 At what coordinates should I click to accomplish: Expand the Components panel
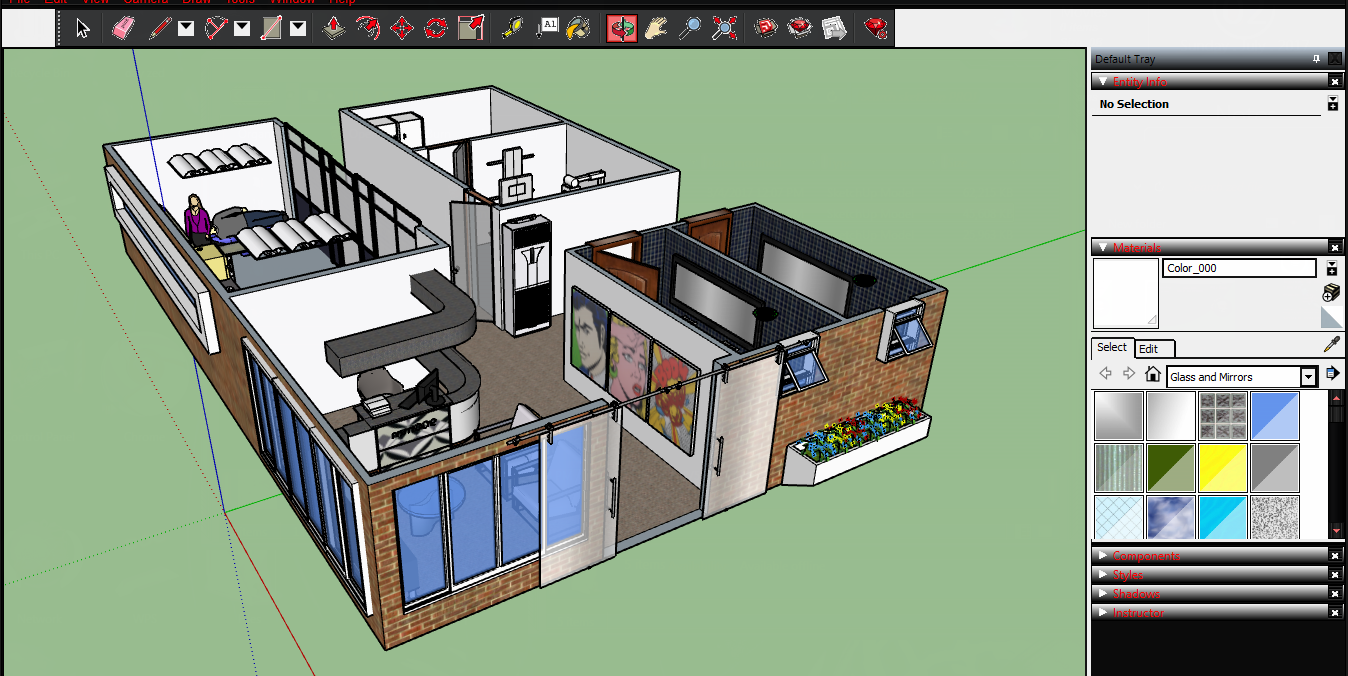coord(1102,555)
